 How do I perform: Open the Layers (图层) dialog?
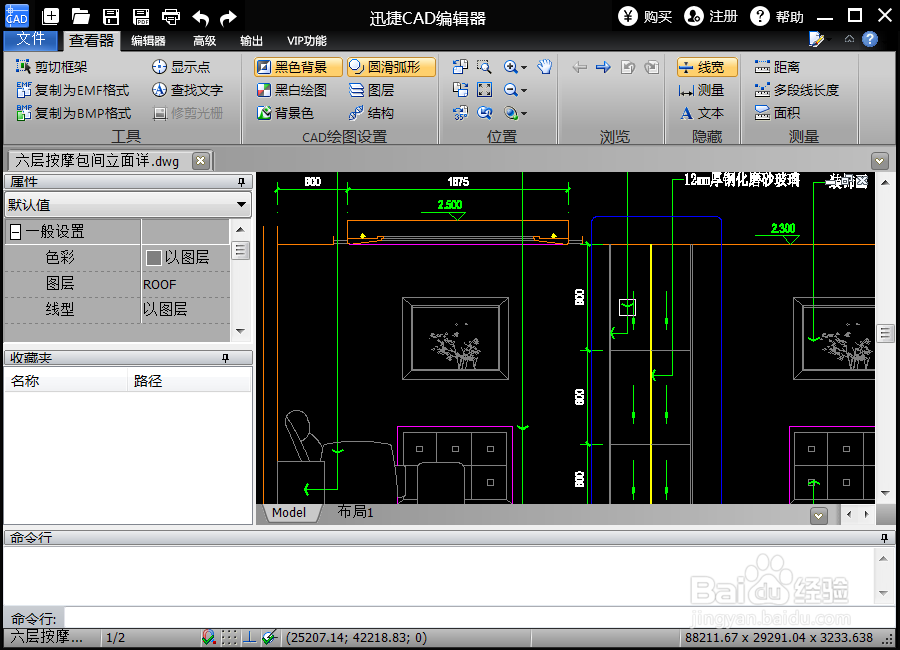(x=371, y=90)
